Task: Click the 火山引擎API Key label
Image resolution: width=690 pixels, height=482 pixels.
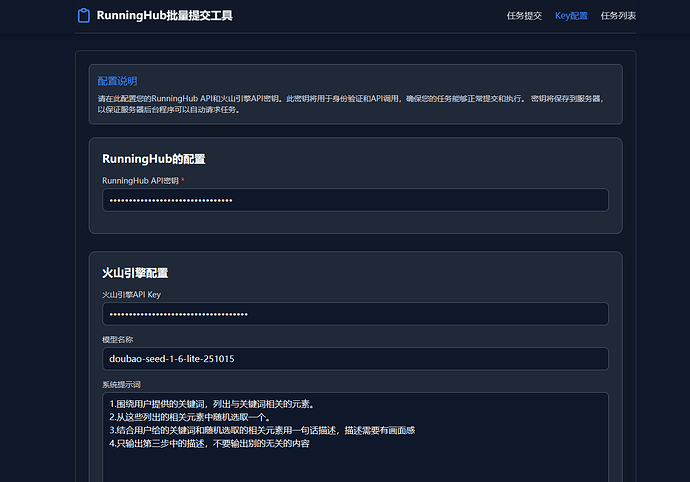Action: click(132, 294)
